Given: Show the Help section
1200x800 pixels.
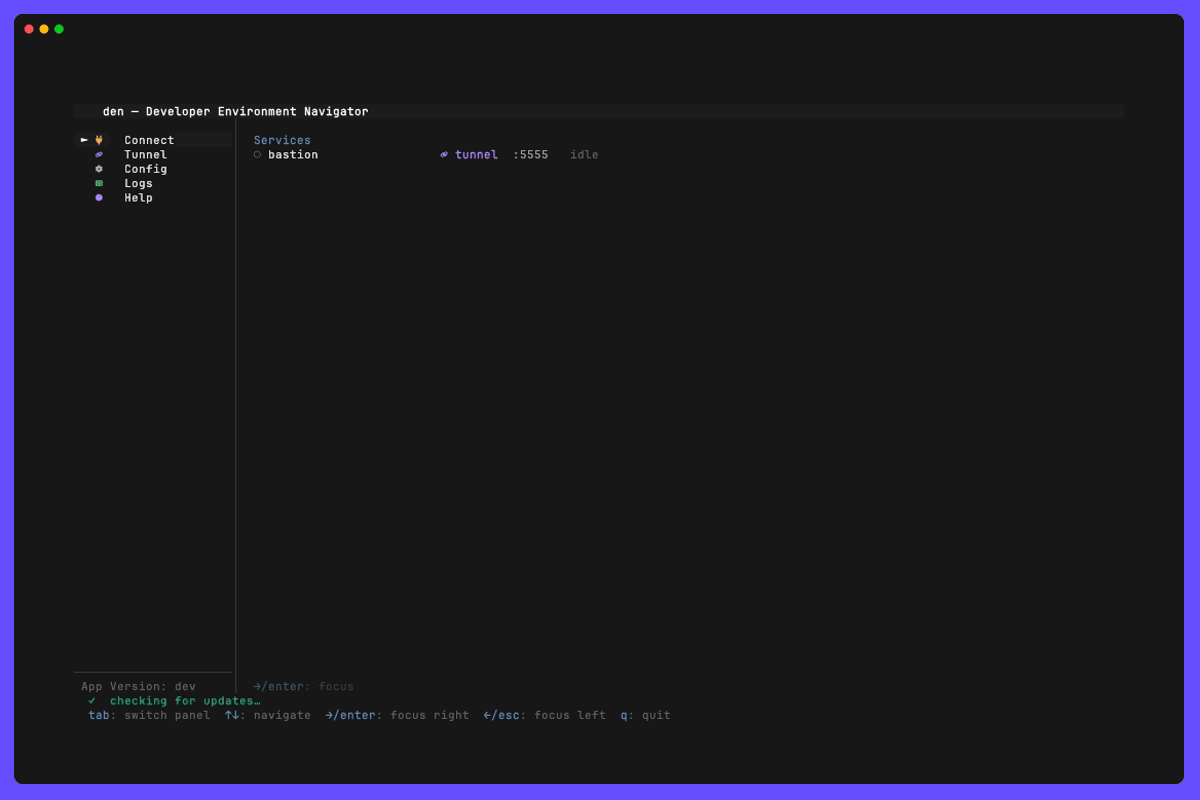Looking at the screenshot, I should (x=139, y=198).
